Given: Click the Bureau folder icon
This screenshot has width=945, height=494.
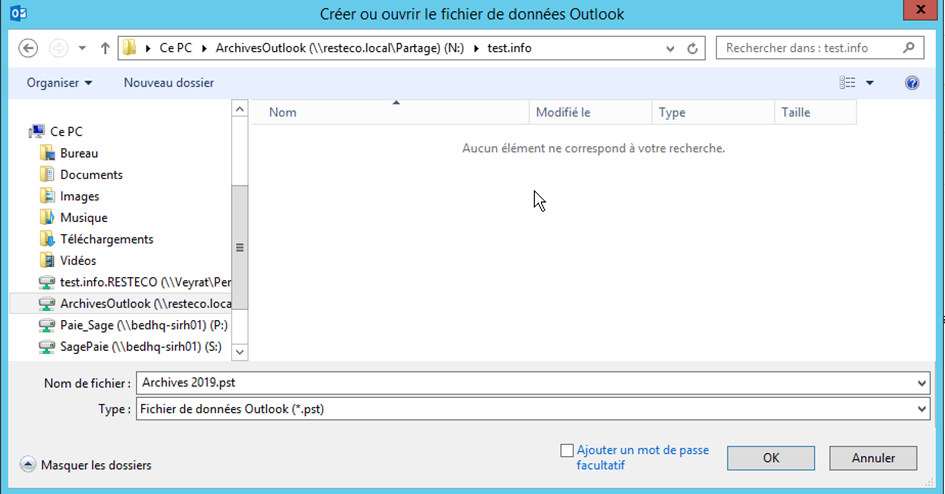Looking at the screenshot, I should click(x=47, y=153).
